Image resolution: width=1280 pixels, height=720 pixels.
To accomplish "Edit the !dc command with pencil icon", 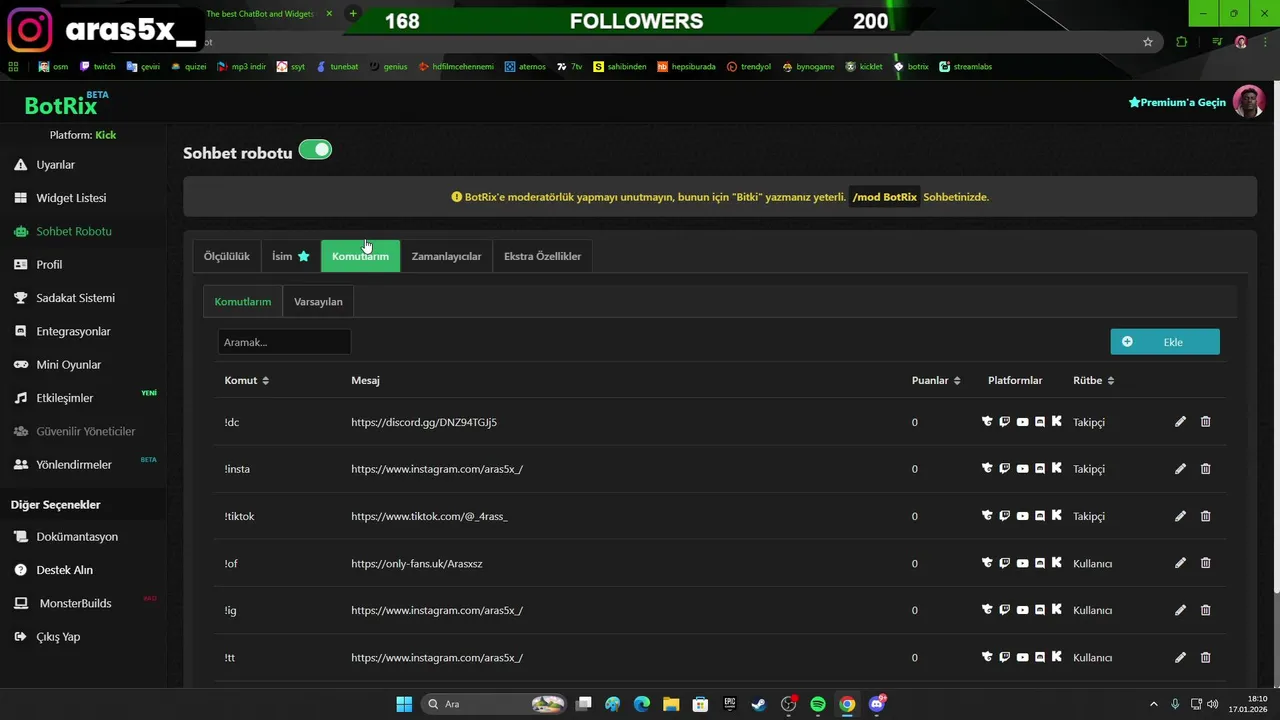I will coord(1180,422).
